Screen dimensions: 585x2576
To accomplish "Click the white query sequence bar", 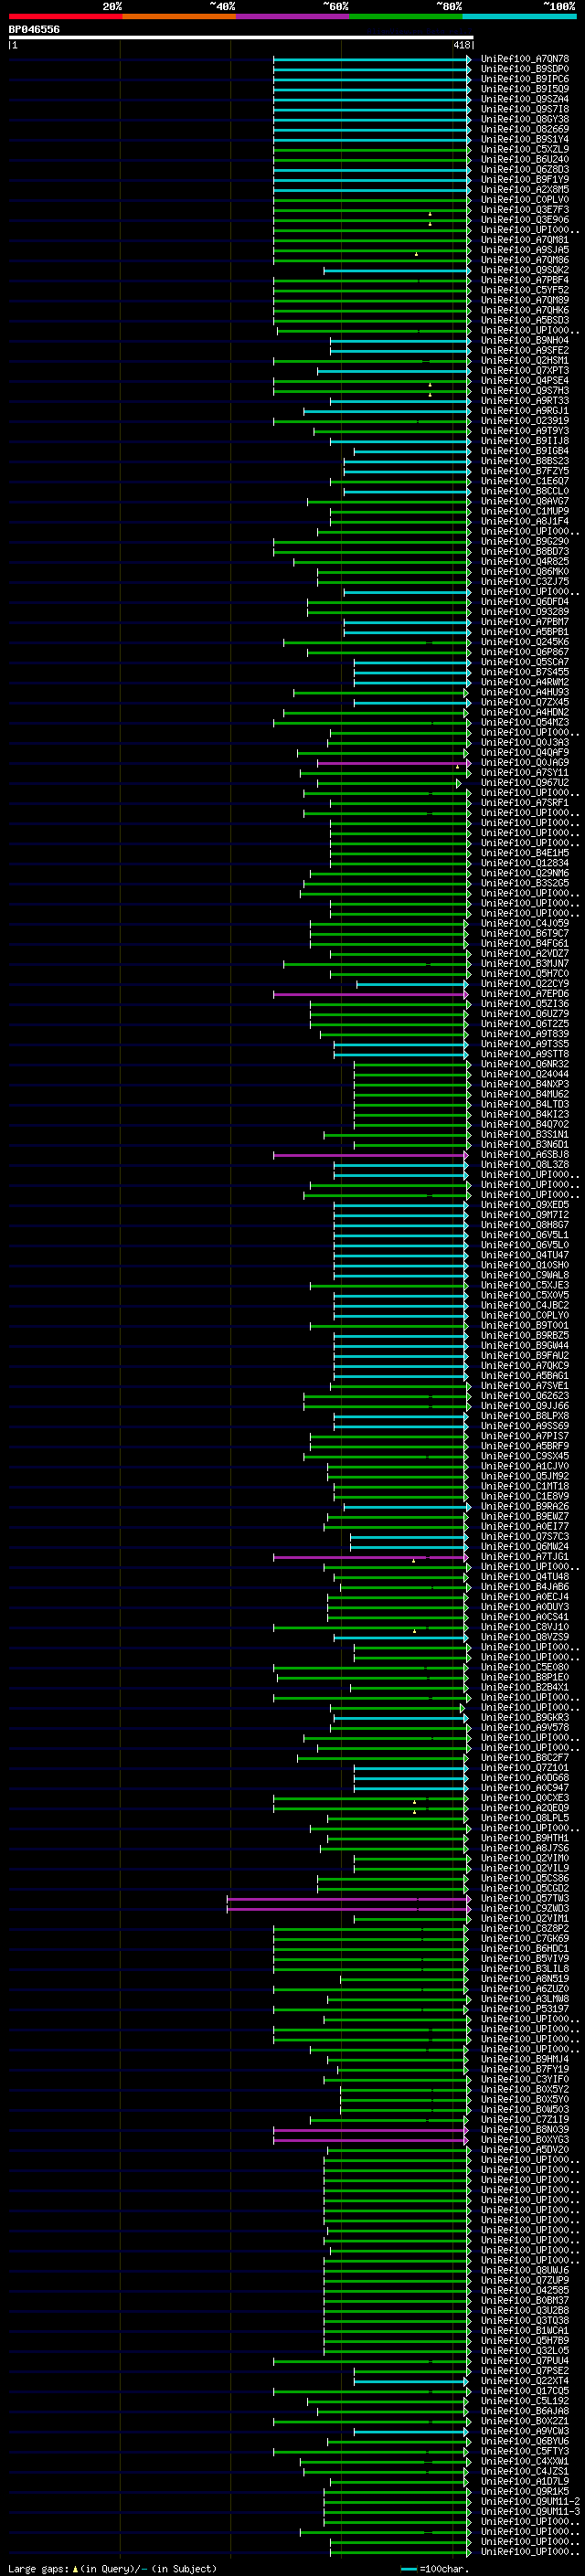I will pyautogui.click(x=241, y=38).
